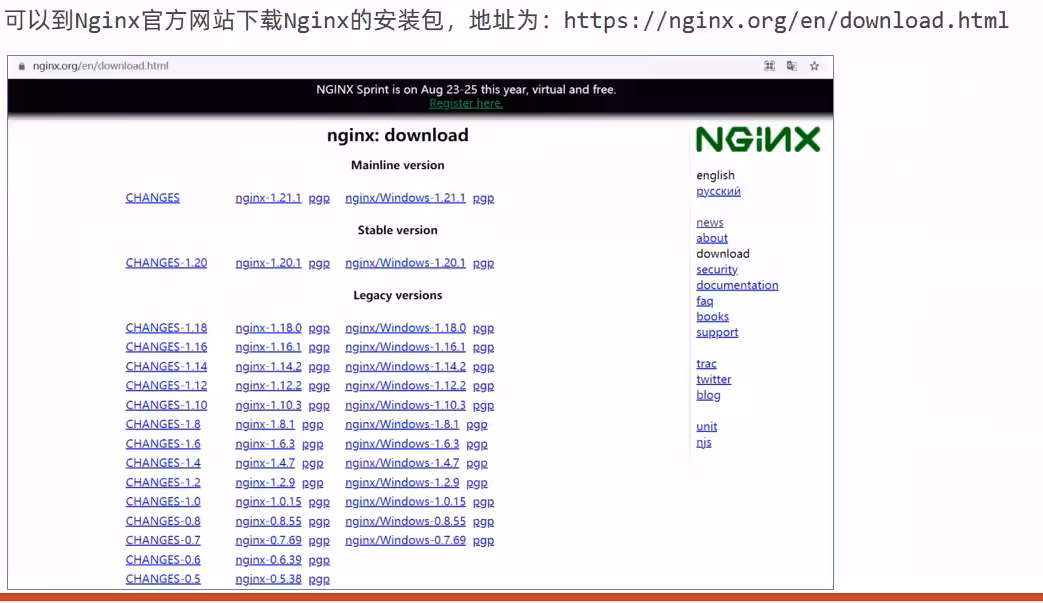Switch site language to русский
The height and width of the screenshot is (603, 1043).
pos(718,191)
